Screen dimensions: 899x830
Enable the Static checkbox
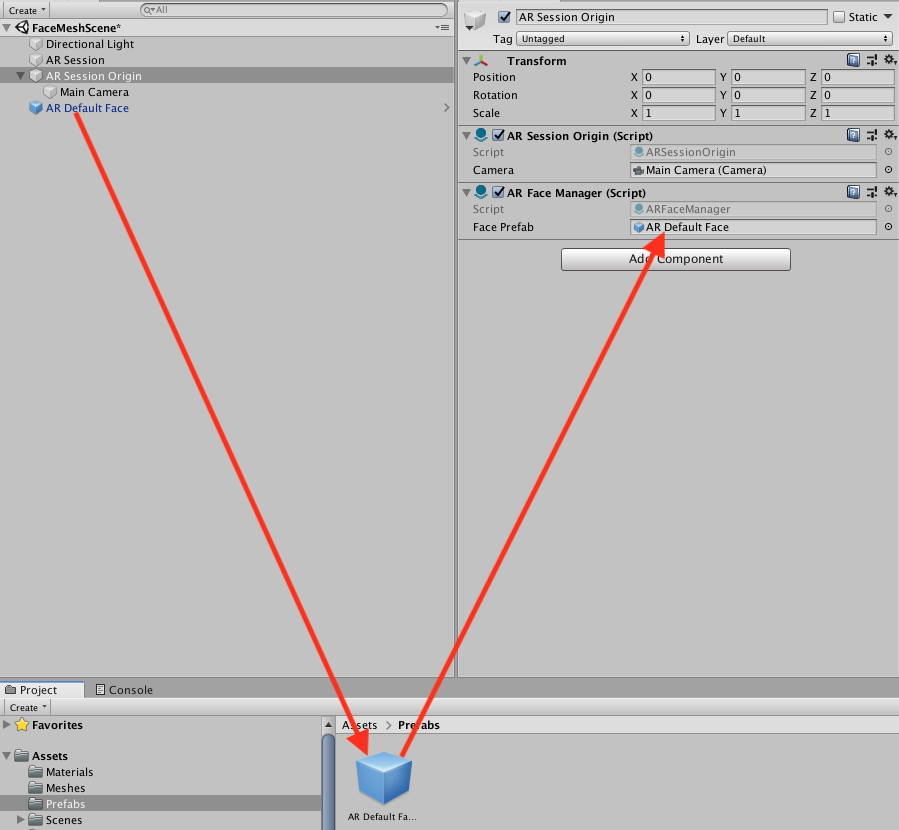click(x=839, y=17)
